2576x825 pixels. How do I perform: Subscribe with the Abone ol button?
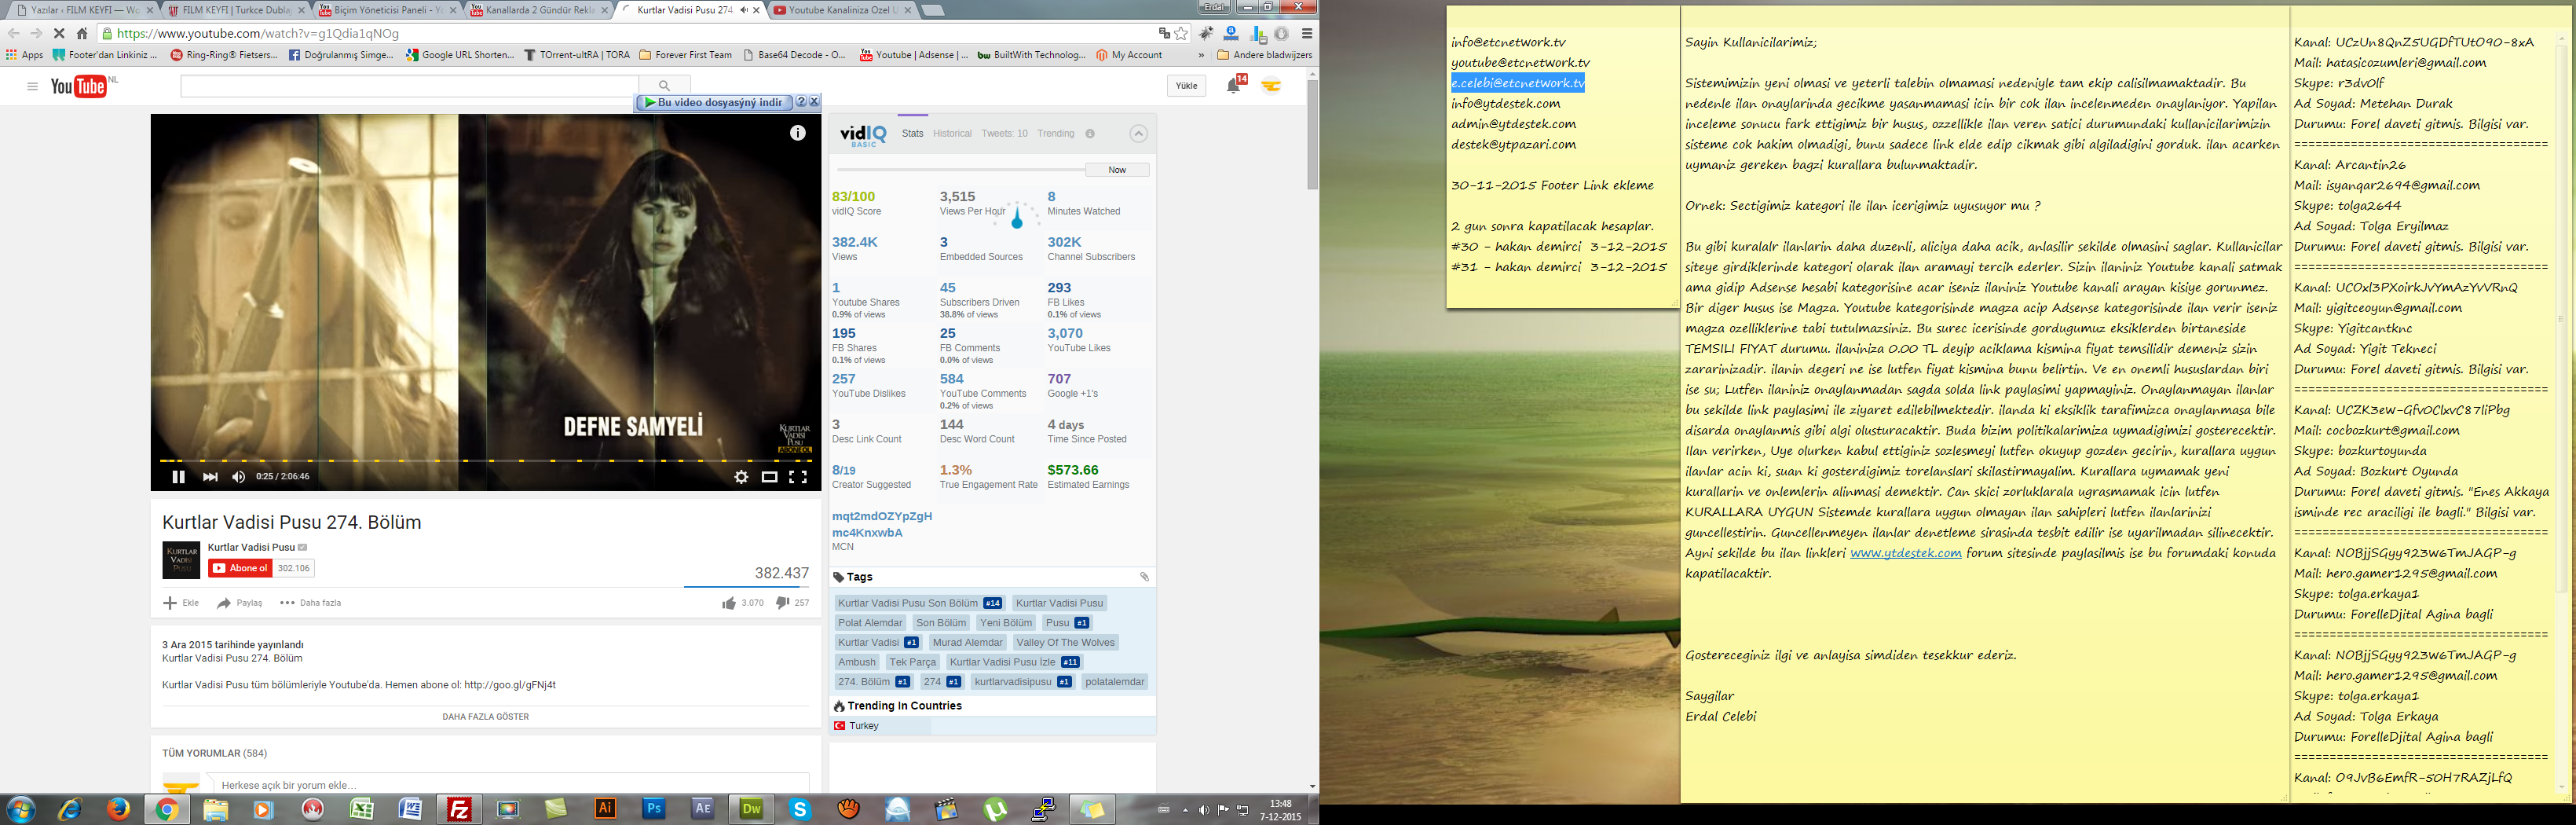(240, 568)
